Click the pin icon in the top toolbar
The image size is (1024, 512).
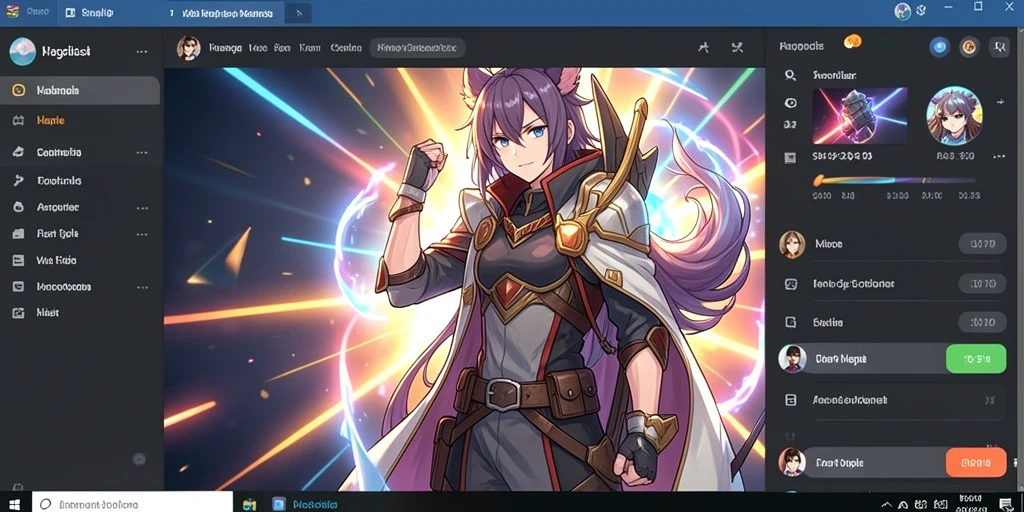(x=703, y=47)
